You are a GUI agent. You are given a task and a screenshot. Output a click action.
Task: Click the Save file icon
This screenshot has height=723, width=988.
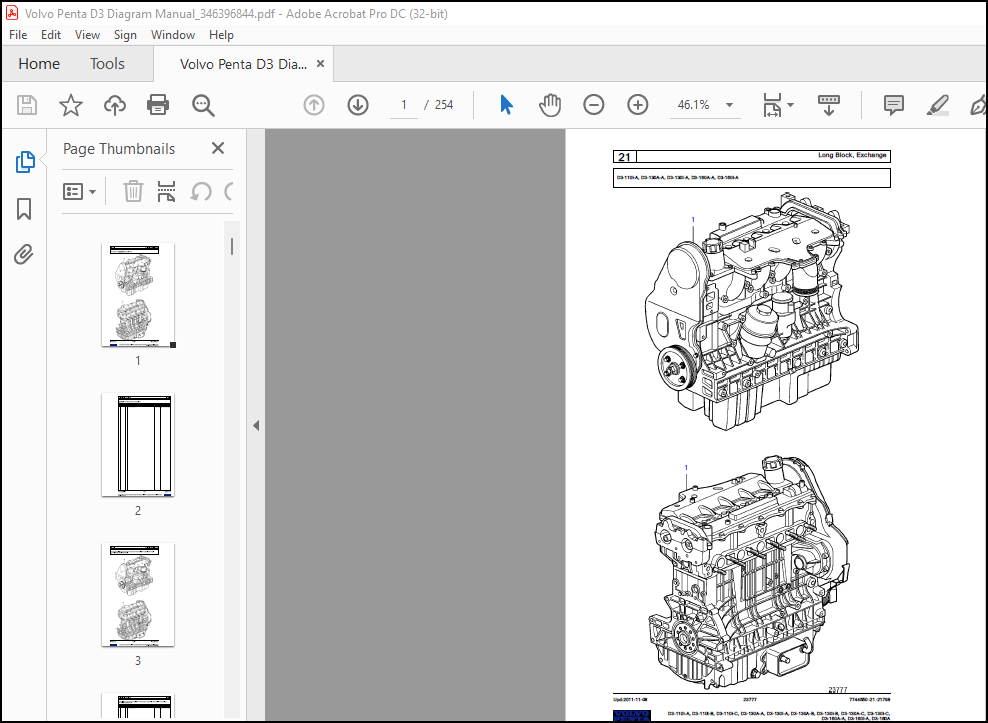[x=26, y=105]
